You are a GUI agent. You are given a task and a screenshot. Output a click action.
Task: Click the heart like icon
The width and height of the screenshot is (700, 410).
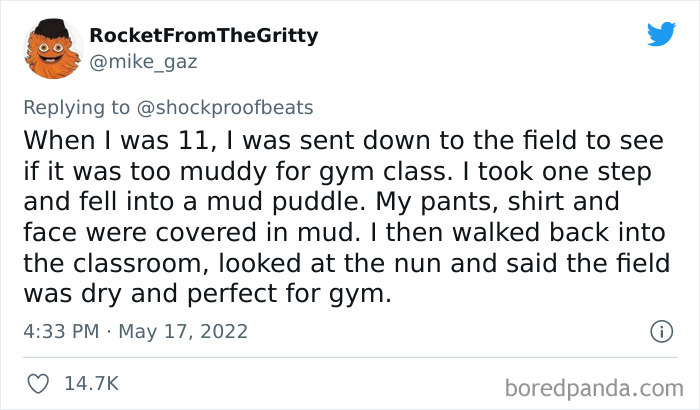pos(41,383)
